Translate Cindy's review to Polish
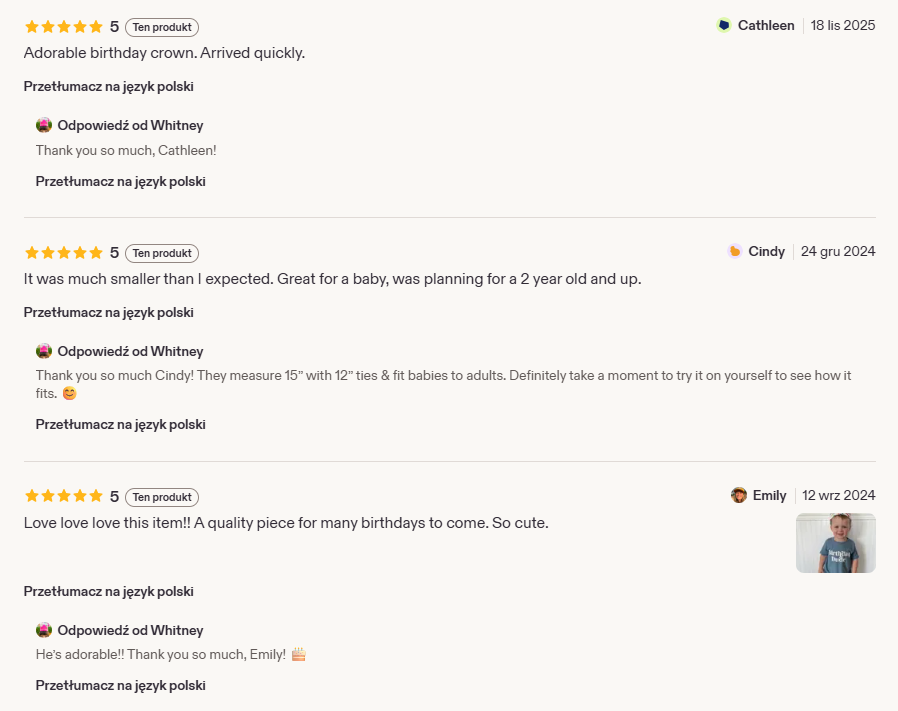898x711 pixels. [x=109, y=313]
